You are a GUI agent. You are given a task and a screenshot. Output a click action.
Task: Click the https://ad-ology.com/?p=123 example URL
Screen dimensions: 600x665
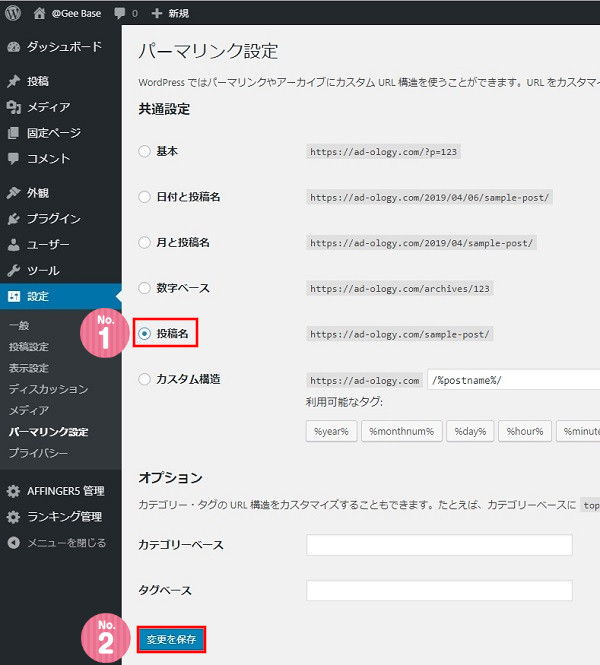tap(383, 152)
